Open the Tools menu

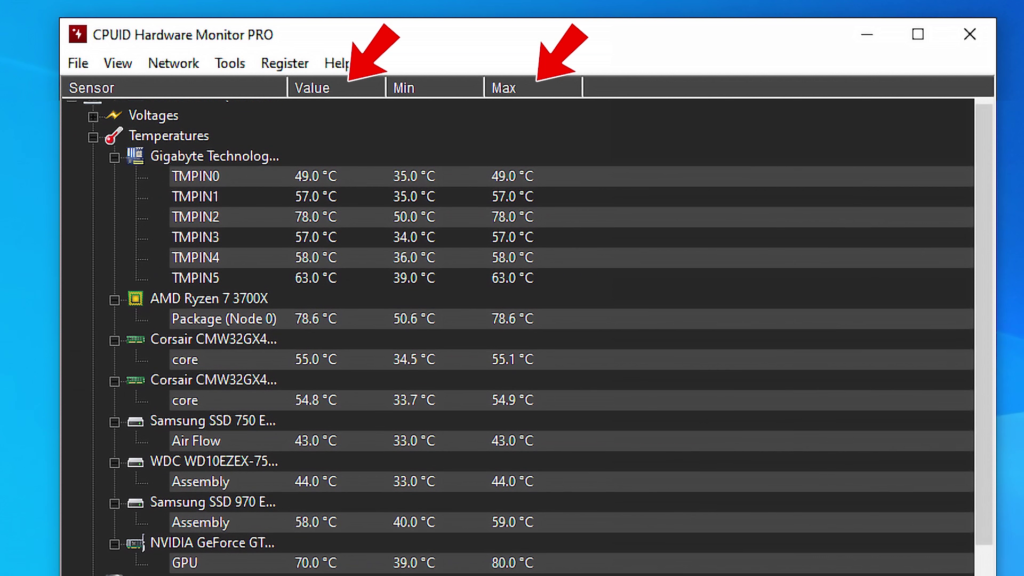coord(230,63)
